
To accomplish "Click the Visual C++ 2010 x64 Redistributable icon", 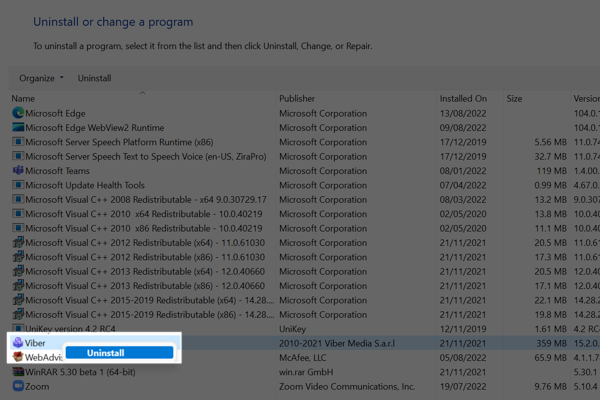I will tap(18, 214).
